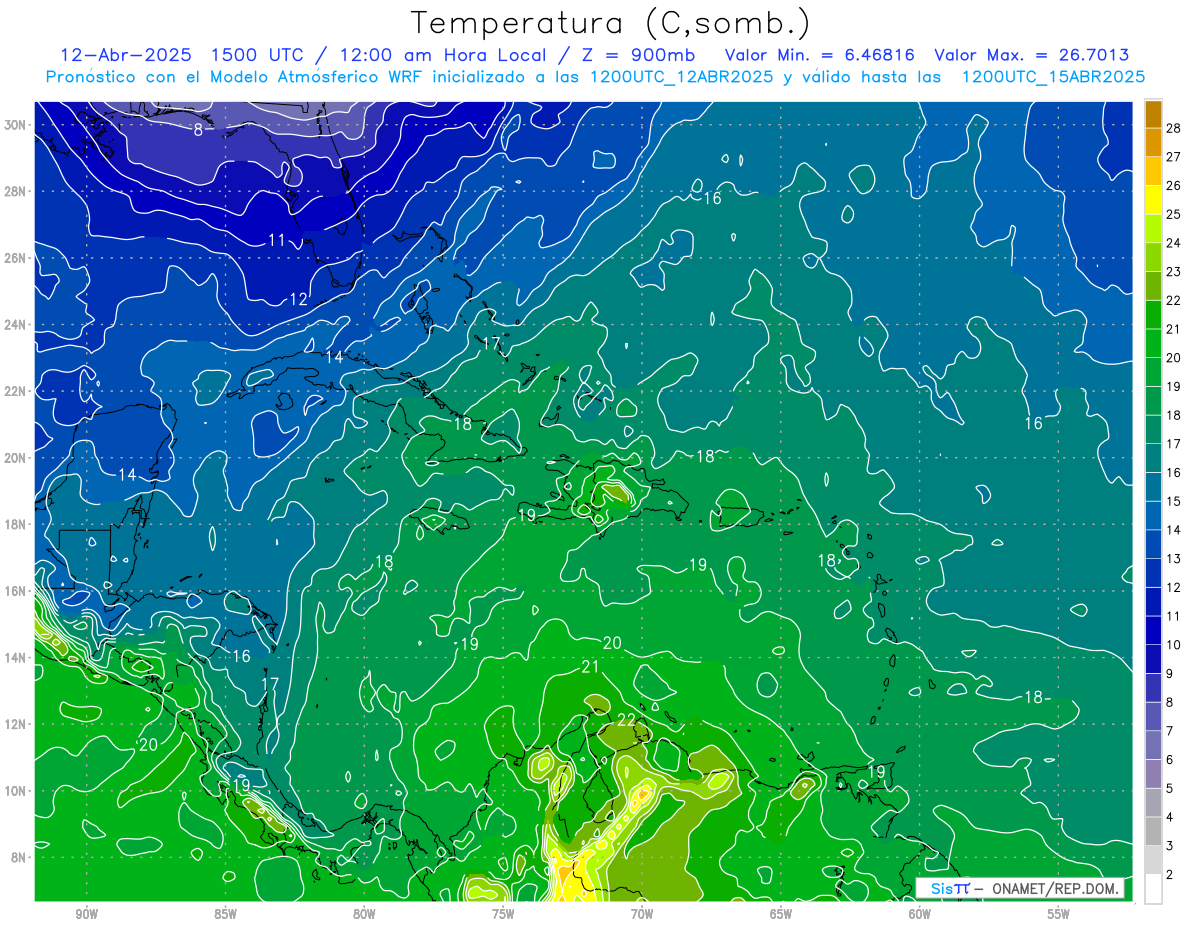Click the title 'Temperatura (C,somb.)'
Image resolution: width=1200 pixels, height=927 pixels.
611,24
